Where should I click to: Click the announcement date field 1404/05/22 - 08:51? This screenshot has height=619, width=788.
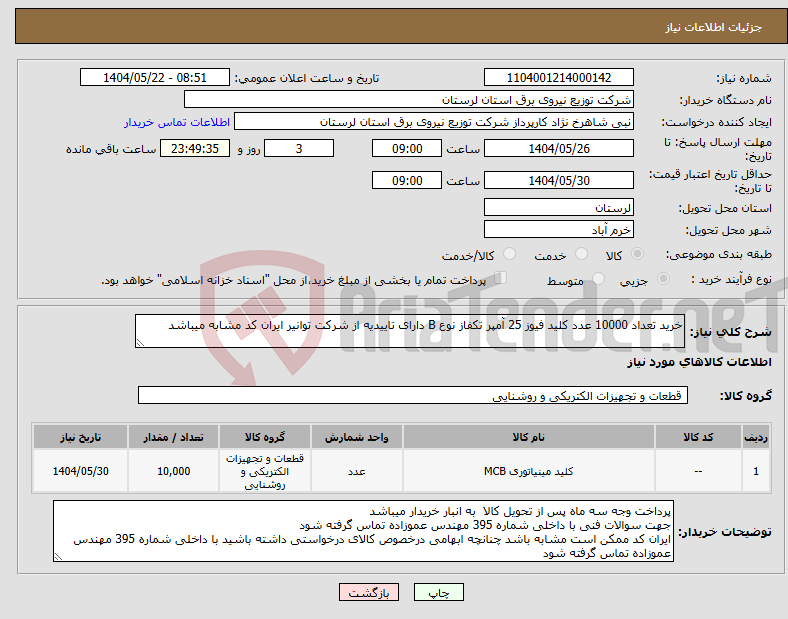155,78
